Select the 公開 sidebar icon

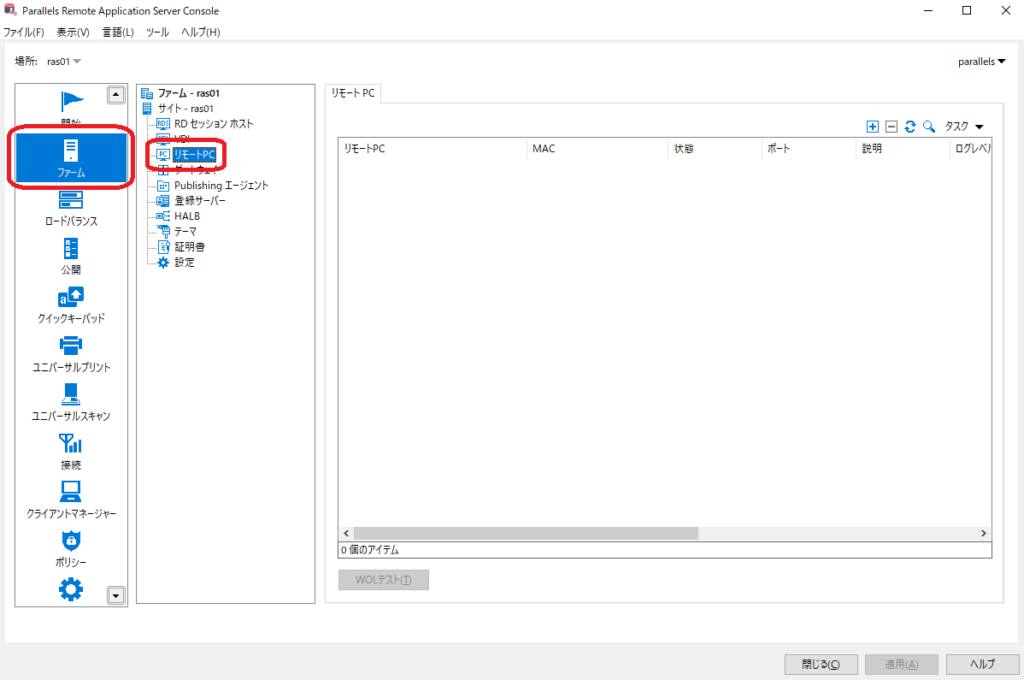70,256
